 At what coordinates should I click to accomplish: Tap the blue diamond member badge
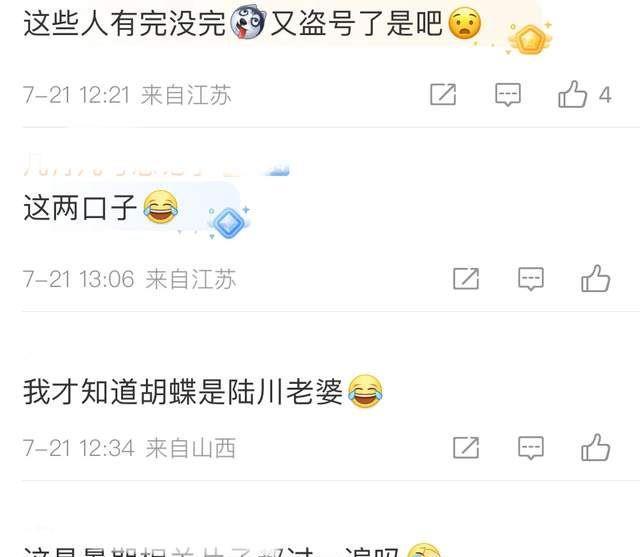(229, 222)
